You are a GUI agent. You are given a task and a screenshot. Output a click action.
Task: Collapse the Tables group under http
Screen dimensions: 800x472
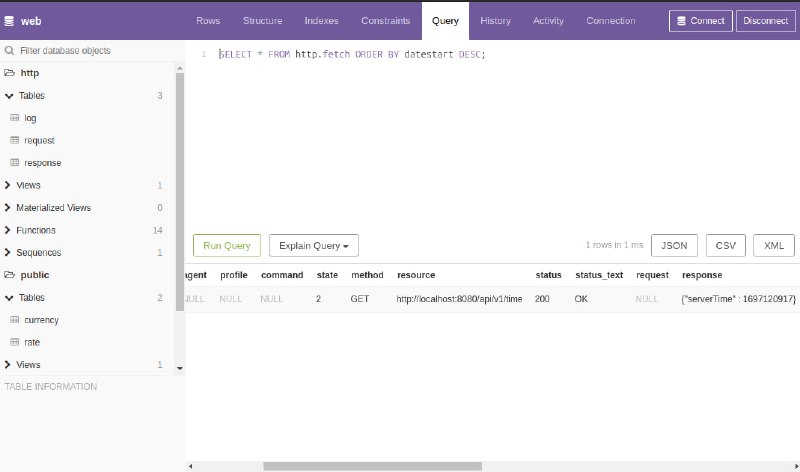9,95
